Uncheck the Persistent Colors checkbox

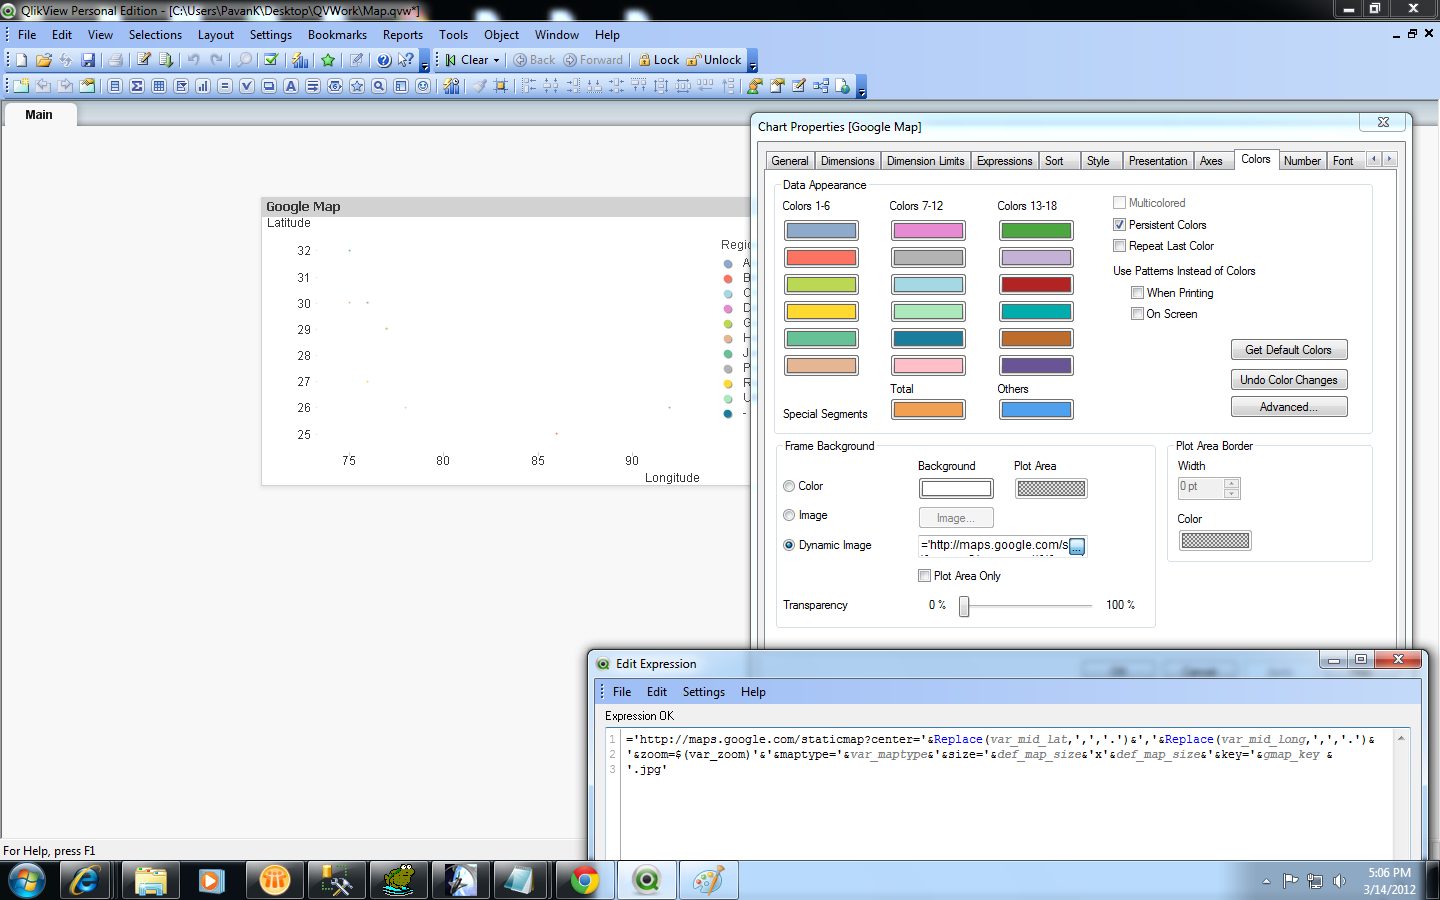[1120, 225]
